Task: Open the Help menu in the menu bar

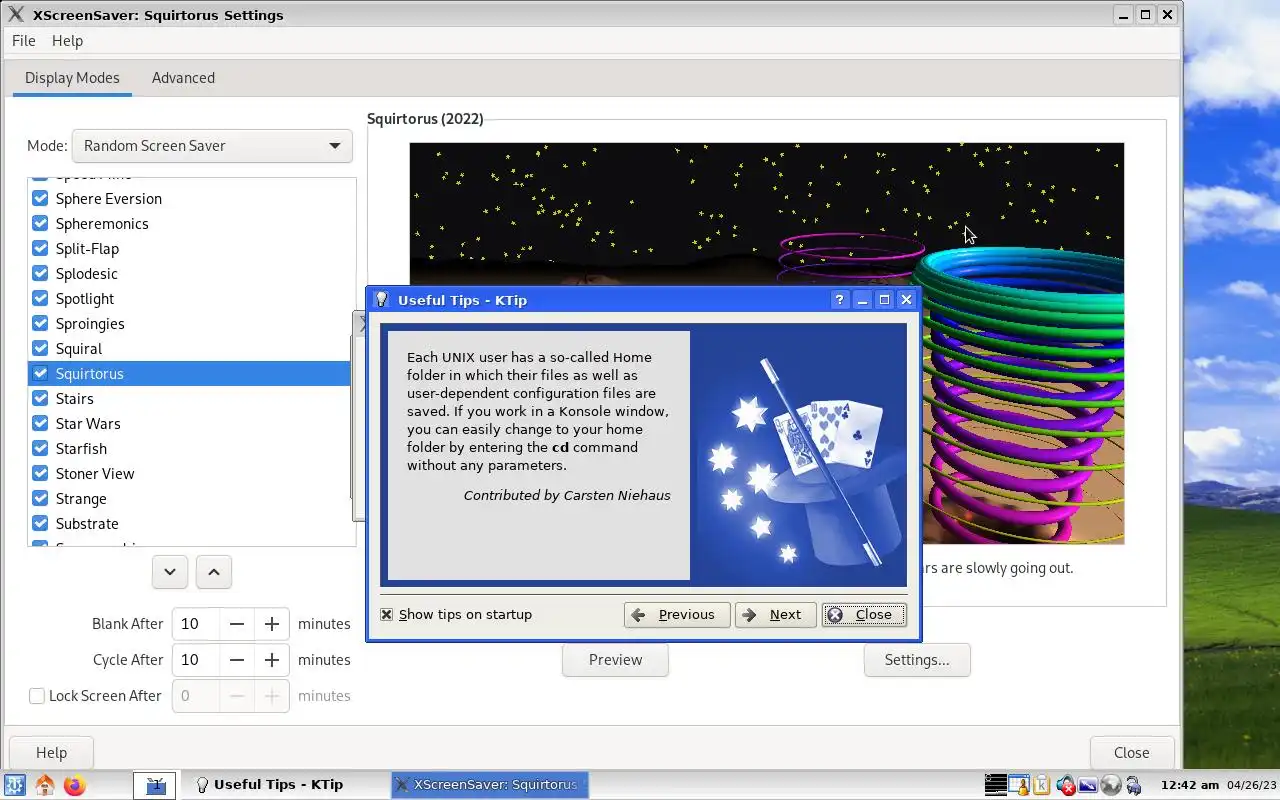Action: click(x=67, y=41)
